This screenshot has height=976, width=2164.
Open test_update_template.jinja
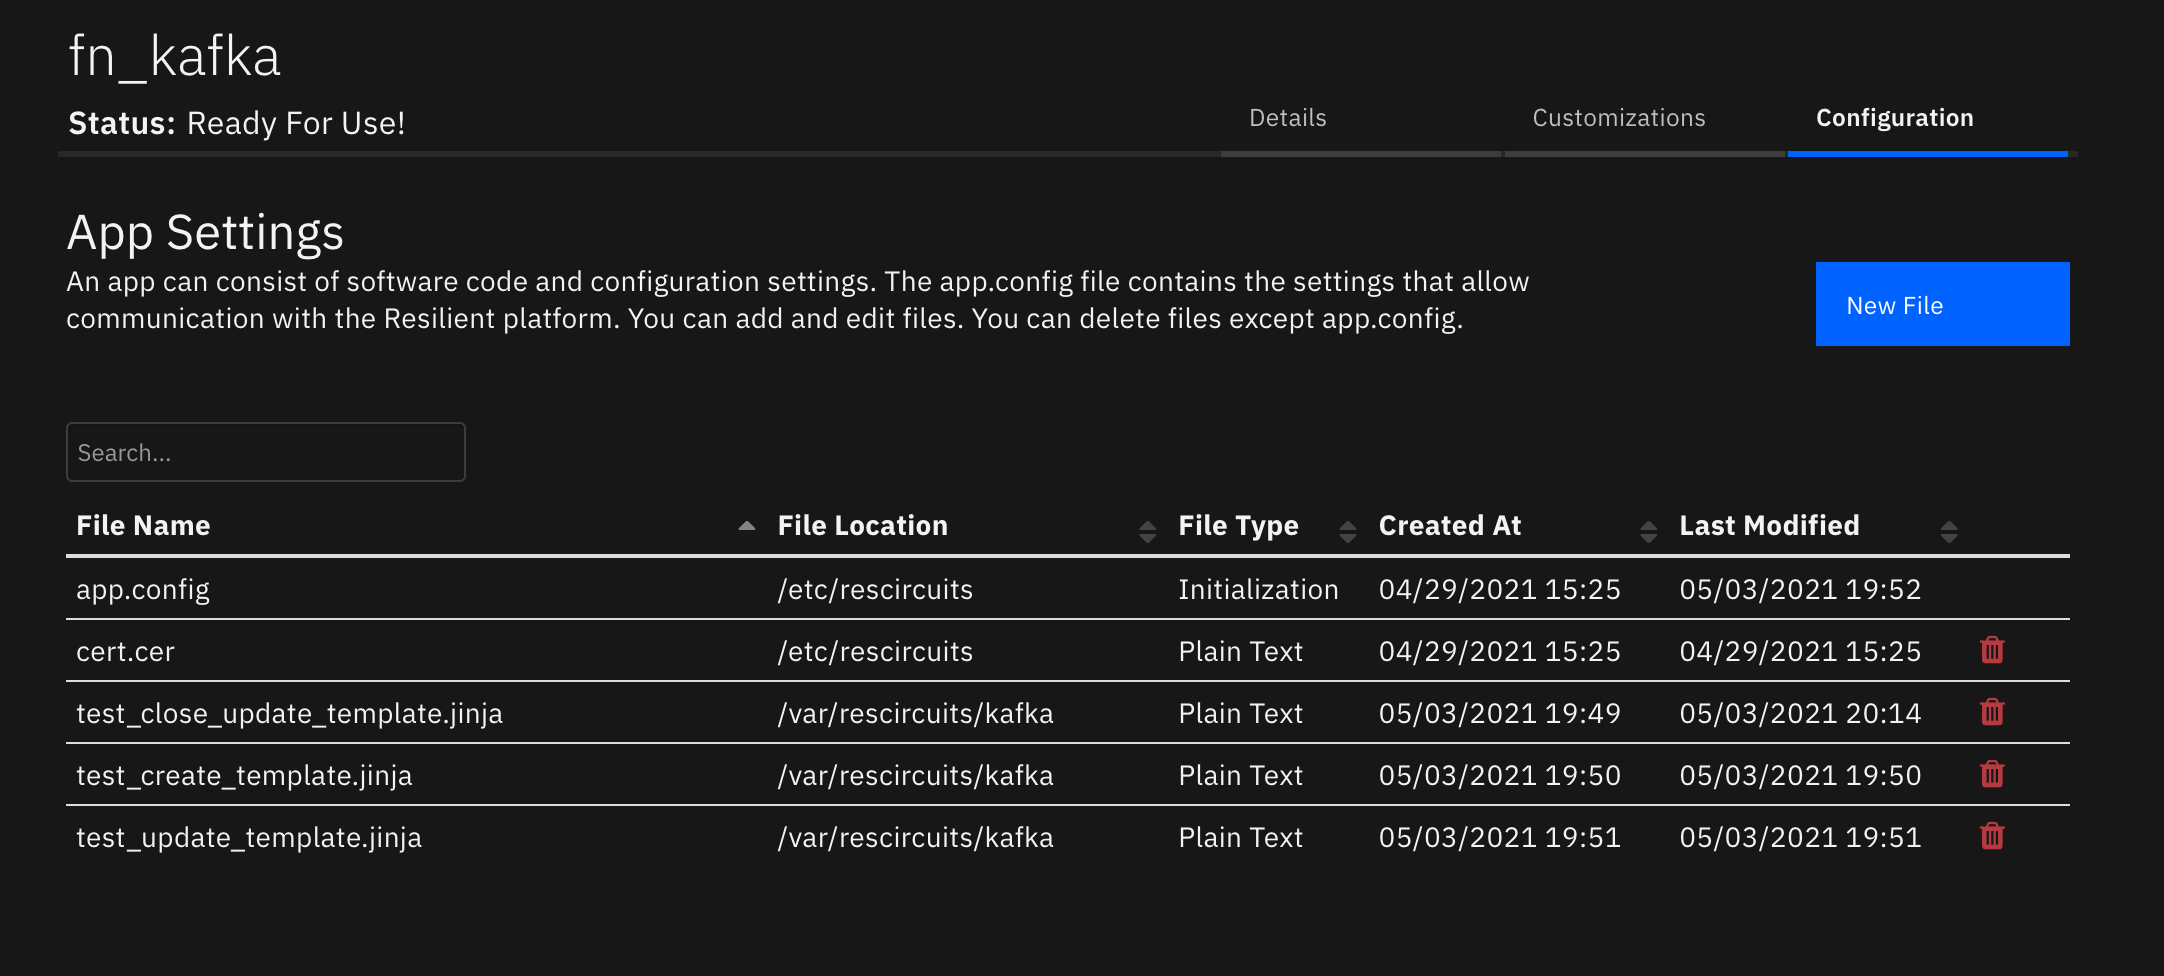pos(249,838)
